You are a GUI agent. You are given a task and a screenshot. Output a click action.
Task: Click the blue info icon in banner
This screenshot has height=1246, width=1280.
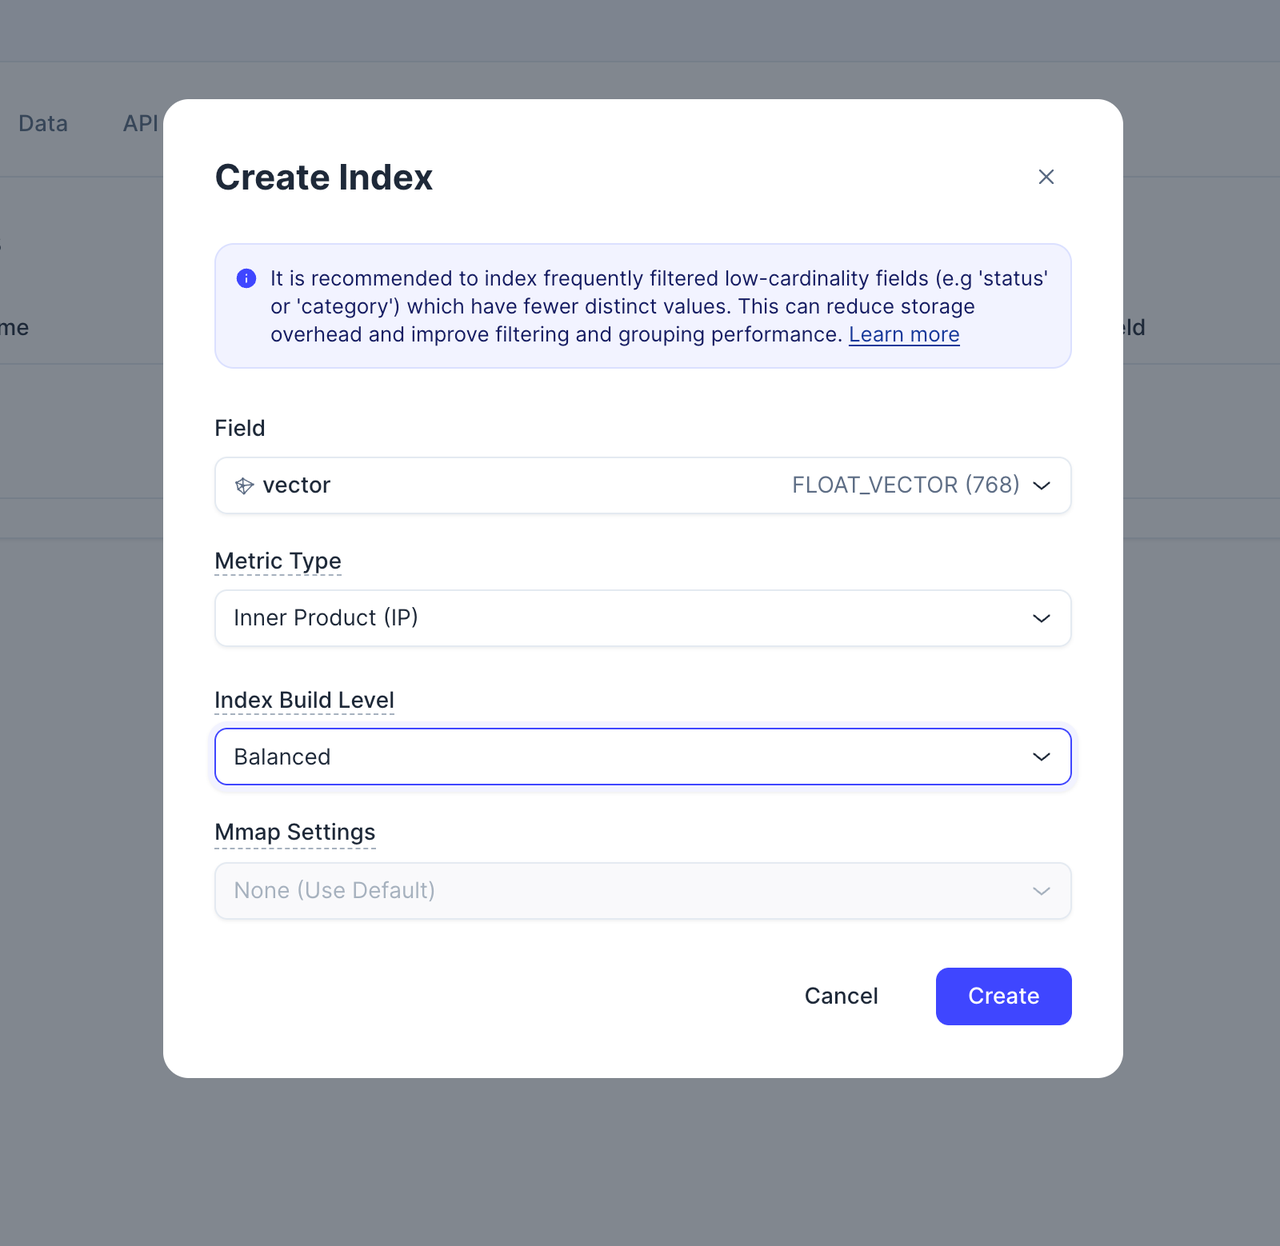pos(246,278)
